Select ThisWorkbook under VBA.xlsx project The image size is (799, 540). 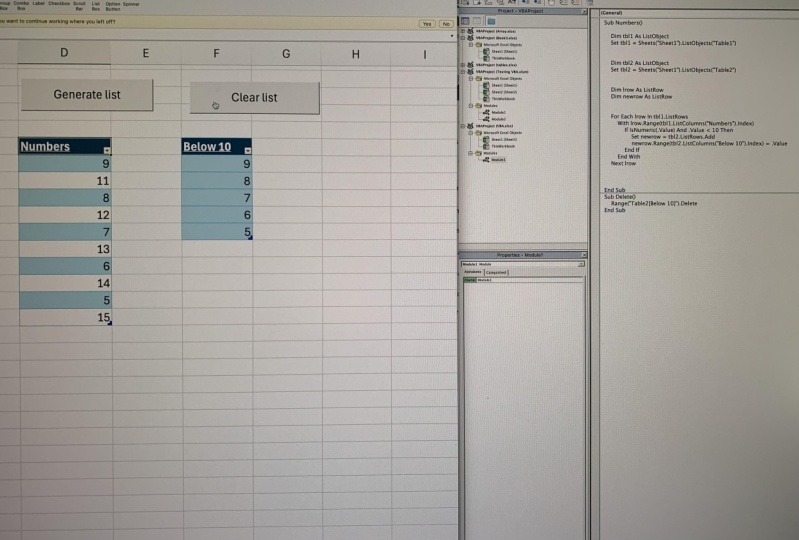click(503, 146)
